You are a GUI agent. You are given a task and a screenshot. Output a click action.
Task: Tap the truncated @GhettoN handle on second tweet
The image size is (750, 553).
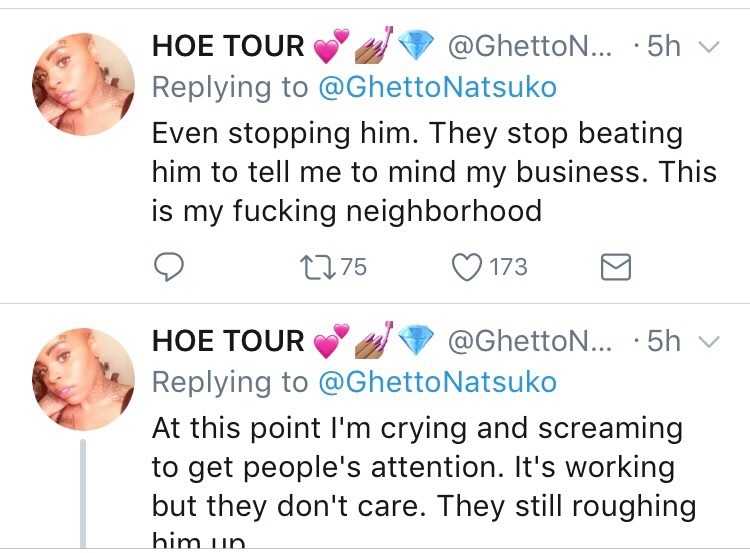tap(531, 341)
